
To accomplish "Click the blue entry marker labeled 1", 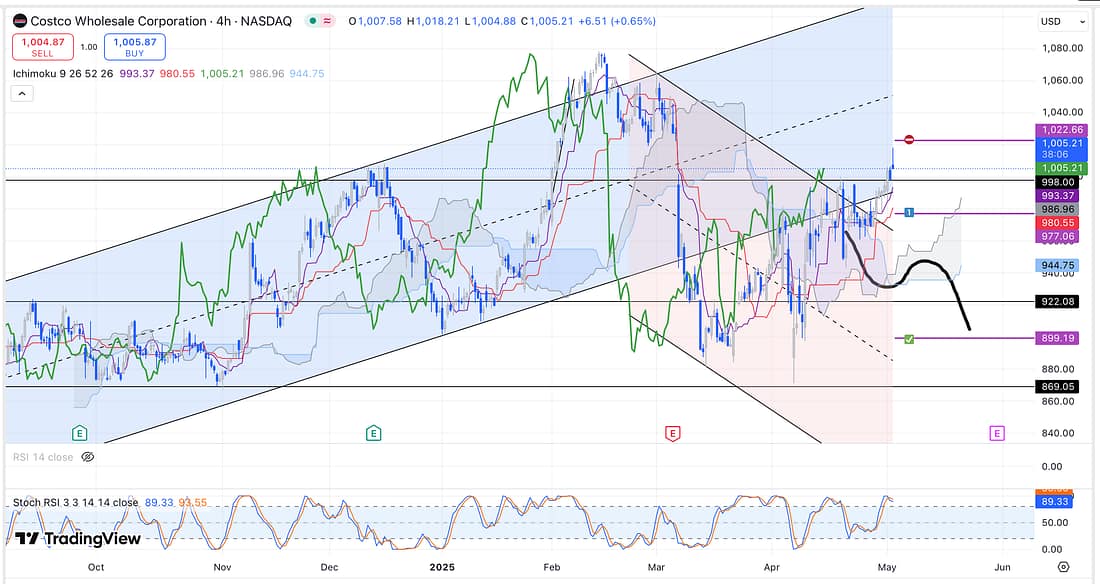I will [908, 213].
